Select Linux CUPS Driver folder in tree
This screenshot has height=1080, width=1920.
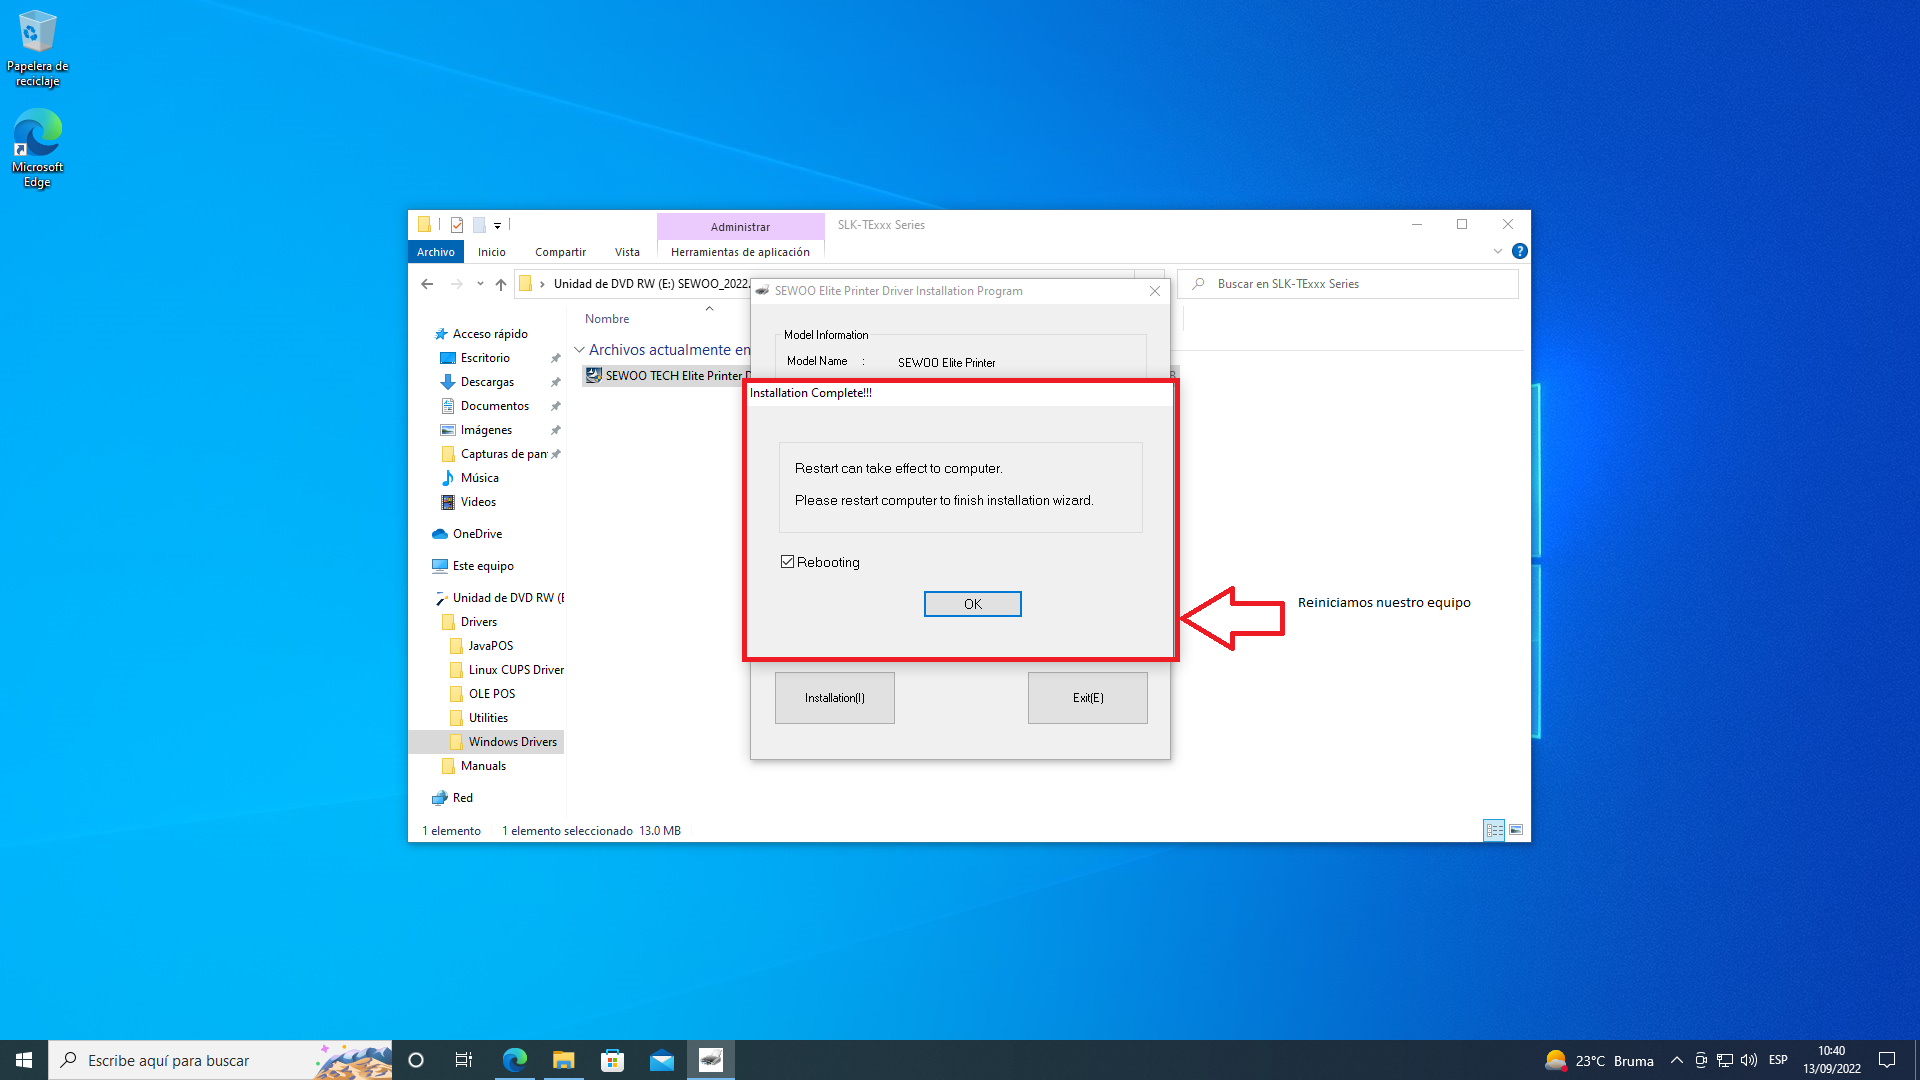(515, 670)
